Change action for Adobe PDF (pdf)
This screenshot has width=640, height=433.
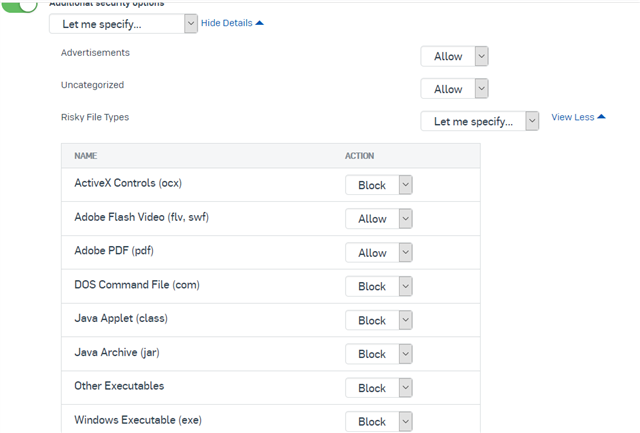(379, 253)
